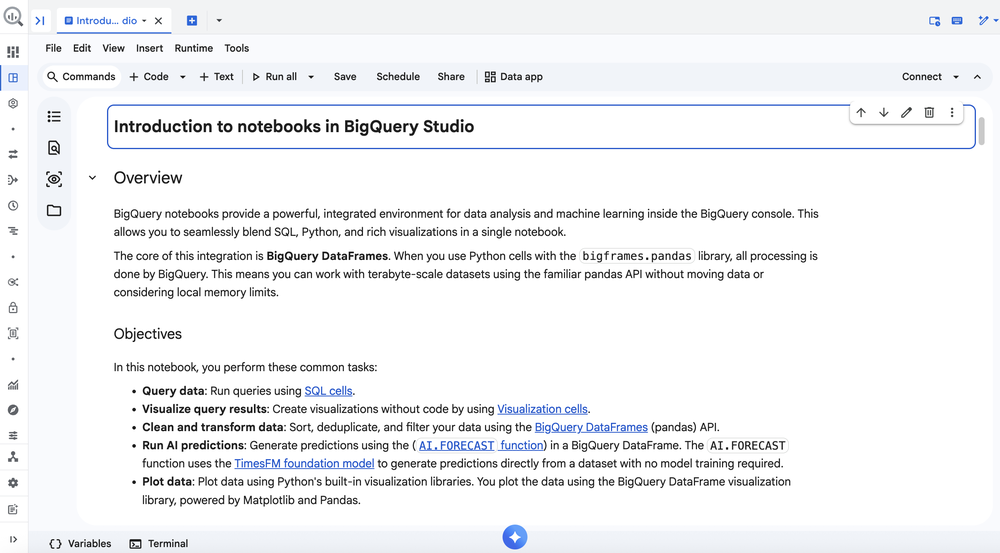Edit the title cell with the pencil icon
This screenshot has height=553, width=1000.
906,112
